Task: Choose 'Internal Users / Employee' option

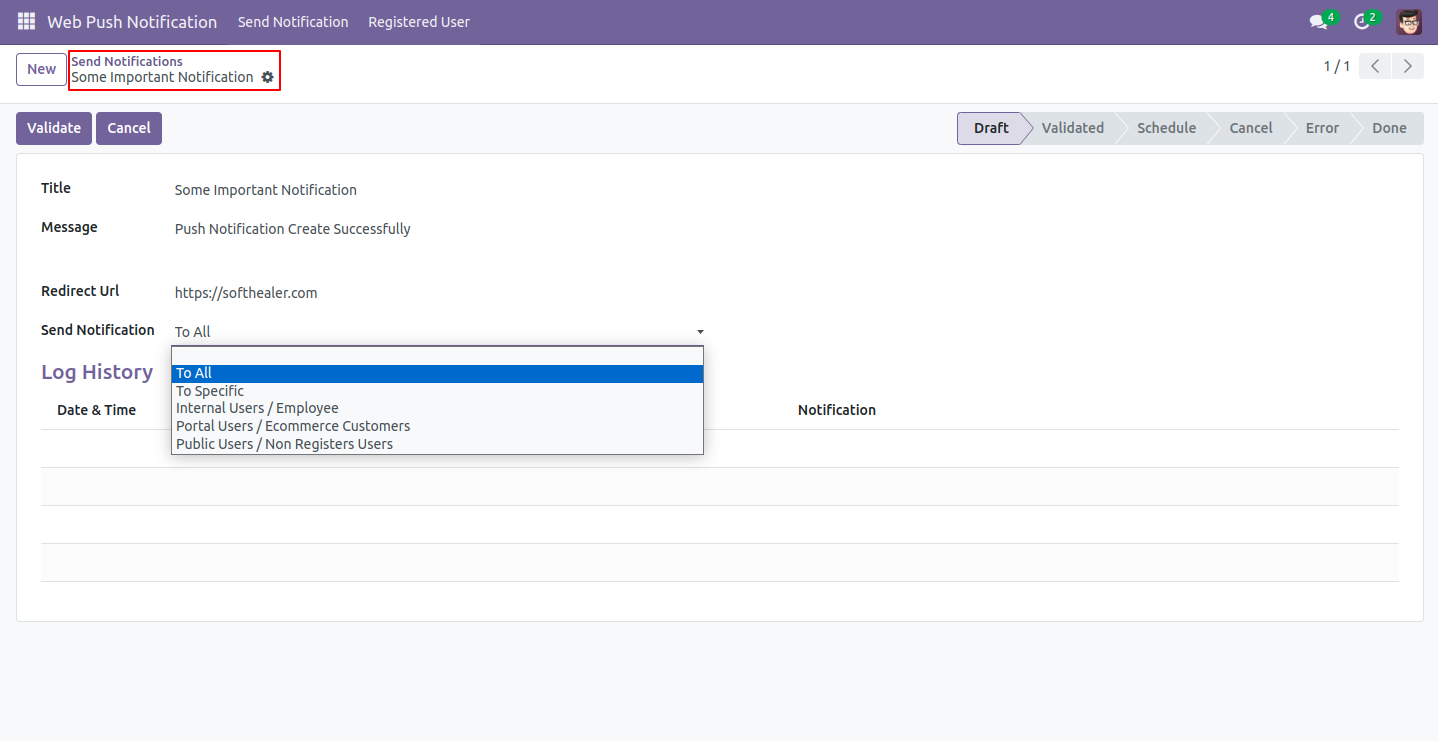Action: click(438, 408)
